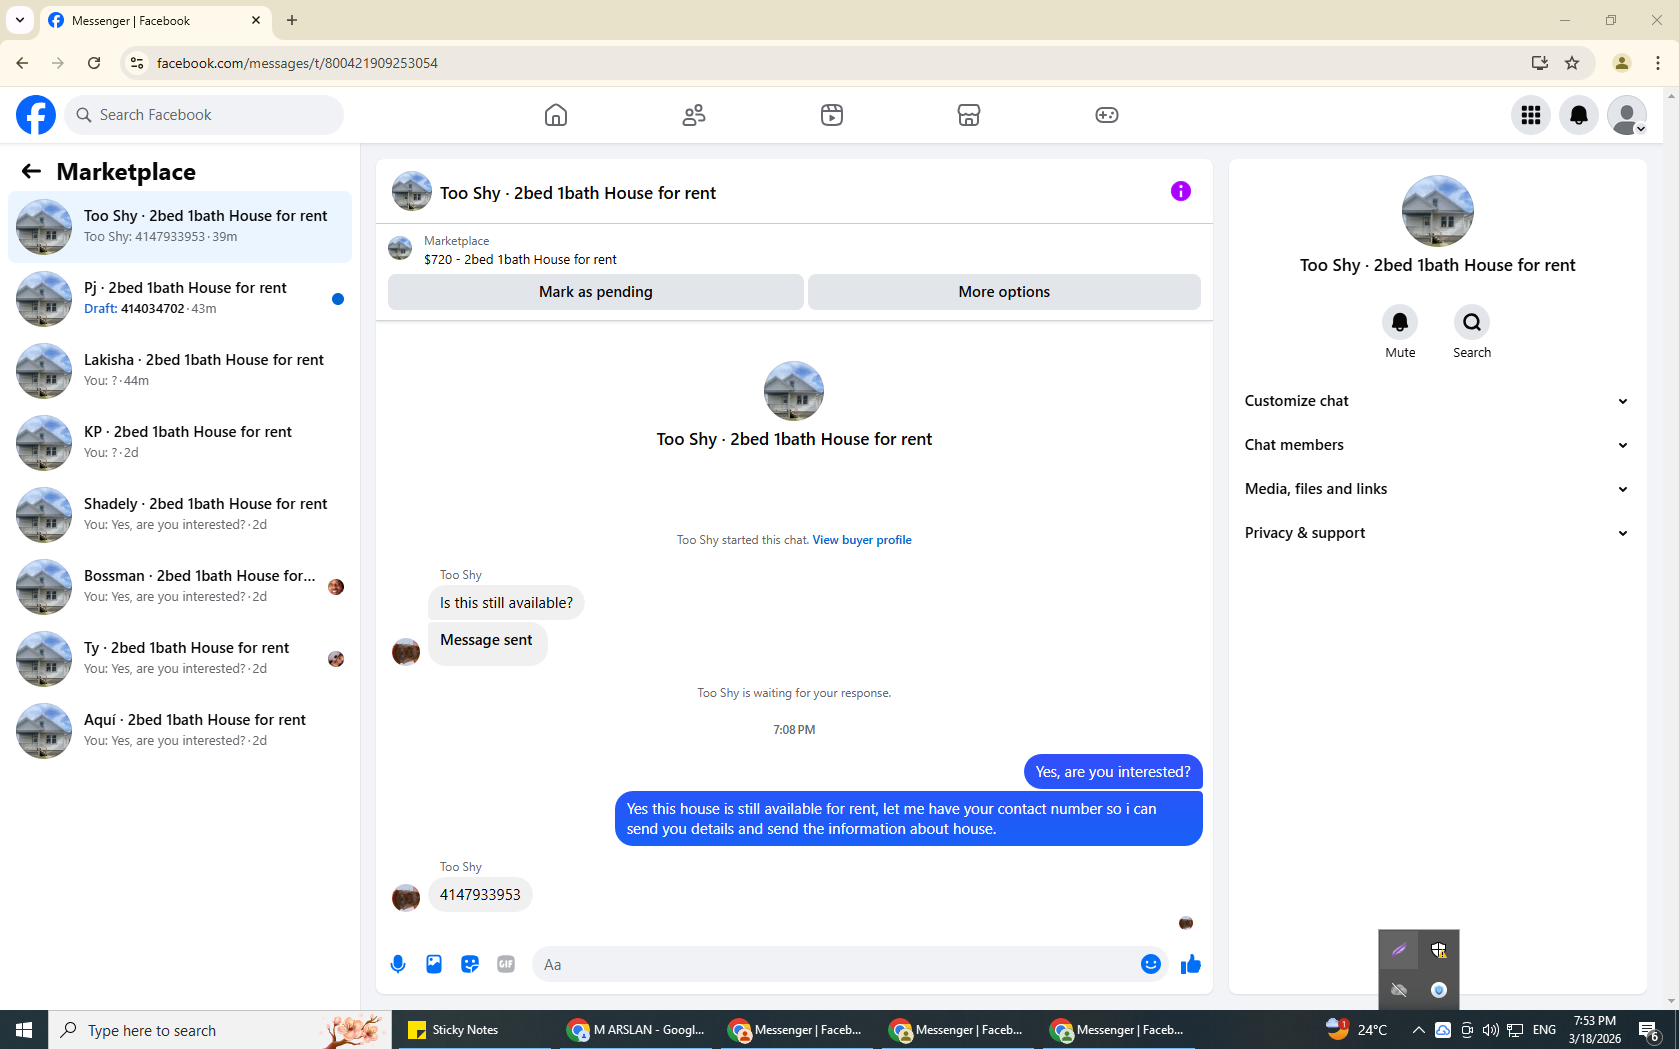This screenshot has height=1049, width=1679.
Task: Mute this conversation with bell icon
Action: pos(1400,322)
